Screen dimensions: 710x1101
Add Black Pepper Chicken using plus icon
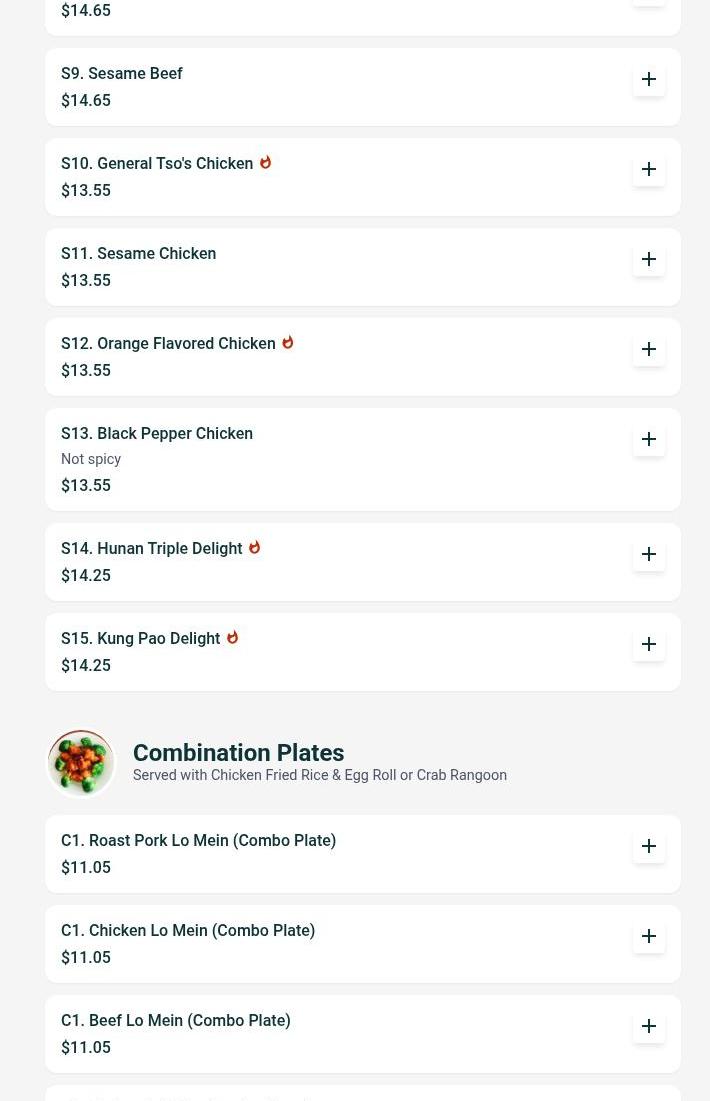click(649, 439)
